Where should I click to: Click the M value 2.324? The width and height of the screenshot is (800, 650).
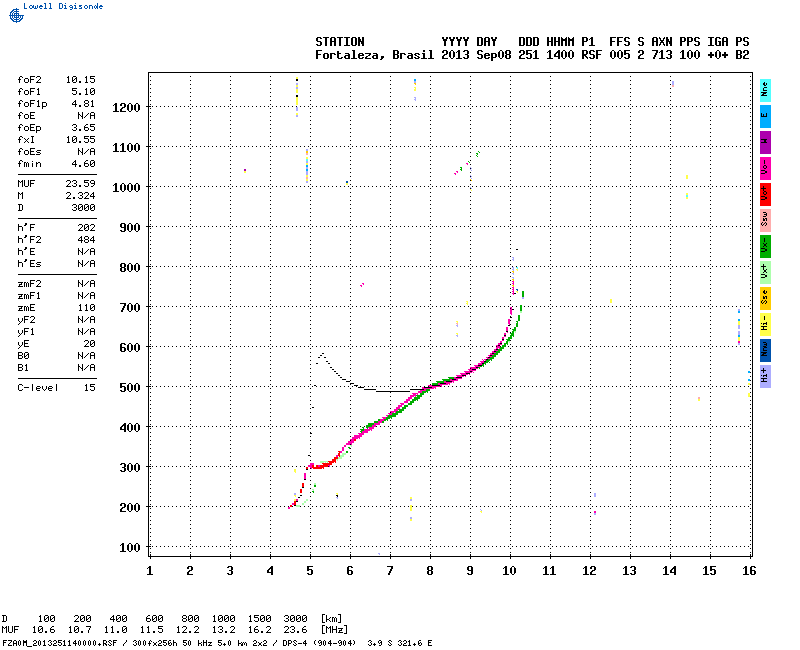pos(80,195)
